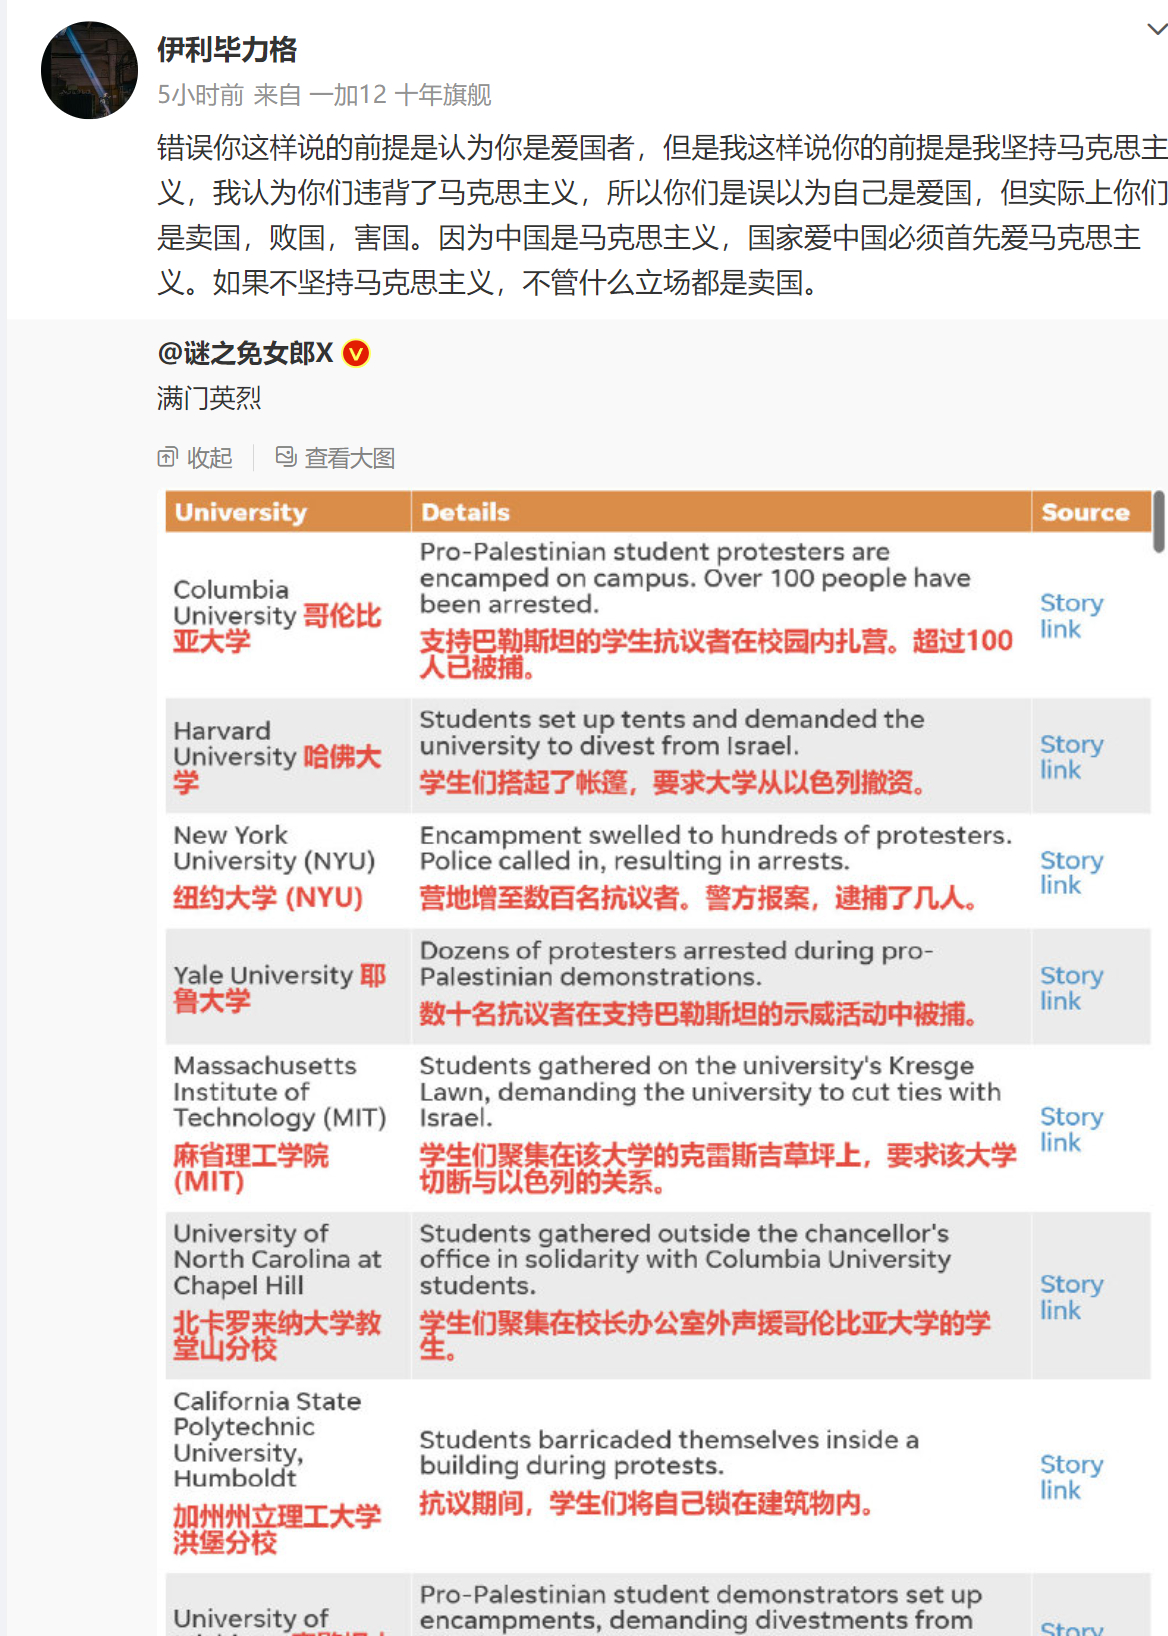
Task: Click the post body text starting 错误你这样说
Action: tap(662, 215)
